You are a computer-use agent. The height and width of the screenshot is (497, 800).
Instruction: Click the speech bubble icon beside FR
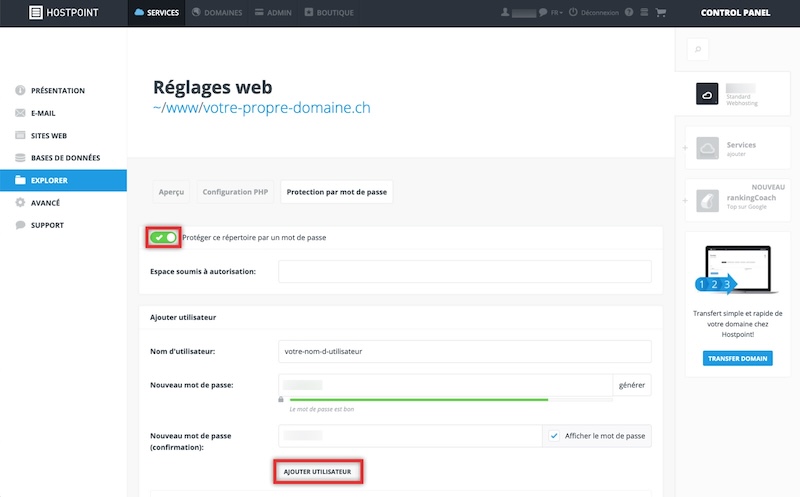click(x=543, y=12)
